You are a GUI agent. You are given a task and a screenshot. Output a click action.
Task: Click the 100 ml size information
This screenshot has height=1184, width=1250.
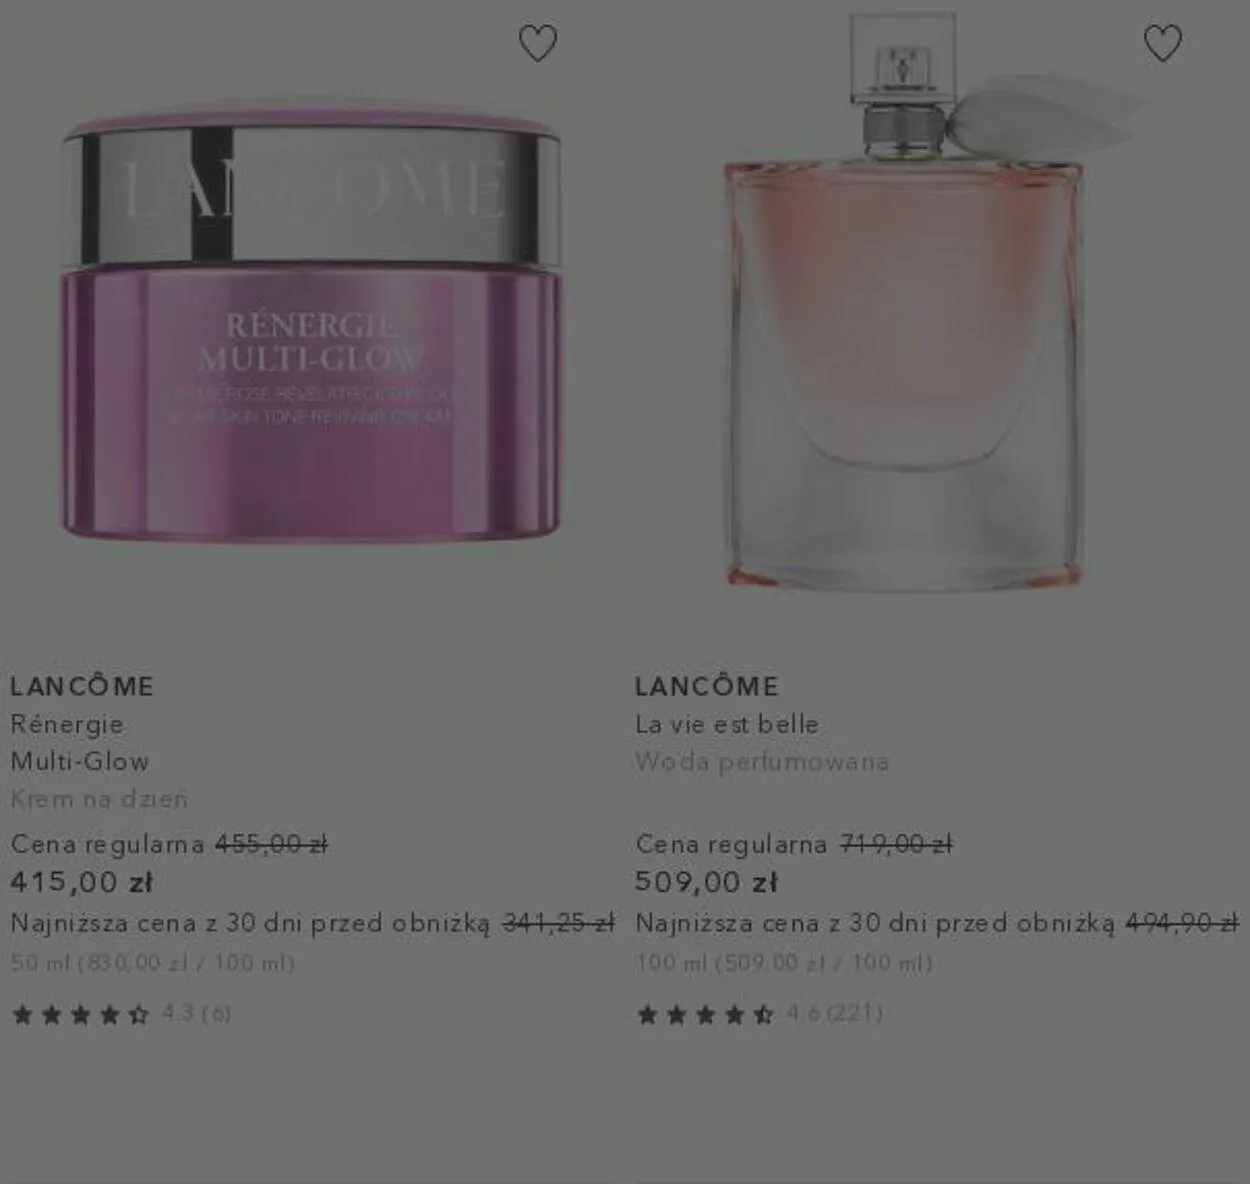coord(784,963)
